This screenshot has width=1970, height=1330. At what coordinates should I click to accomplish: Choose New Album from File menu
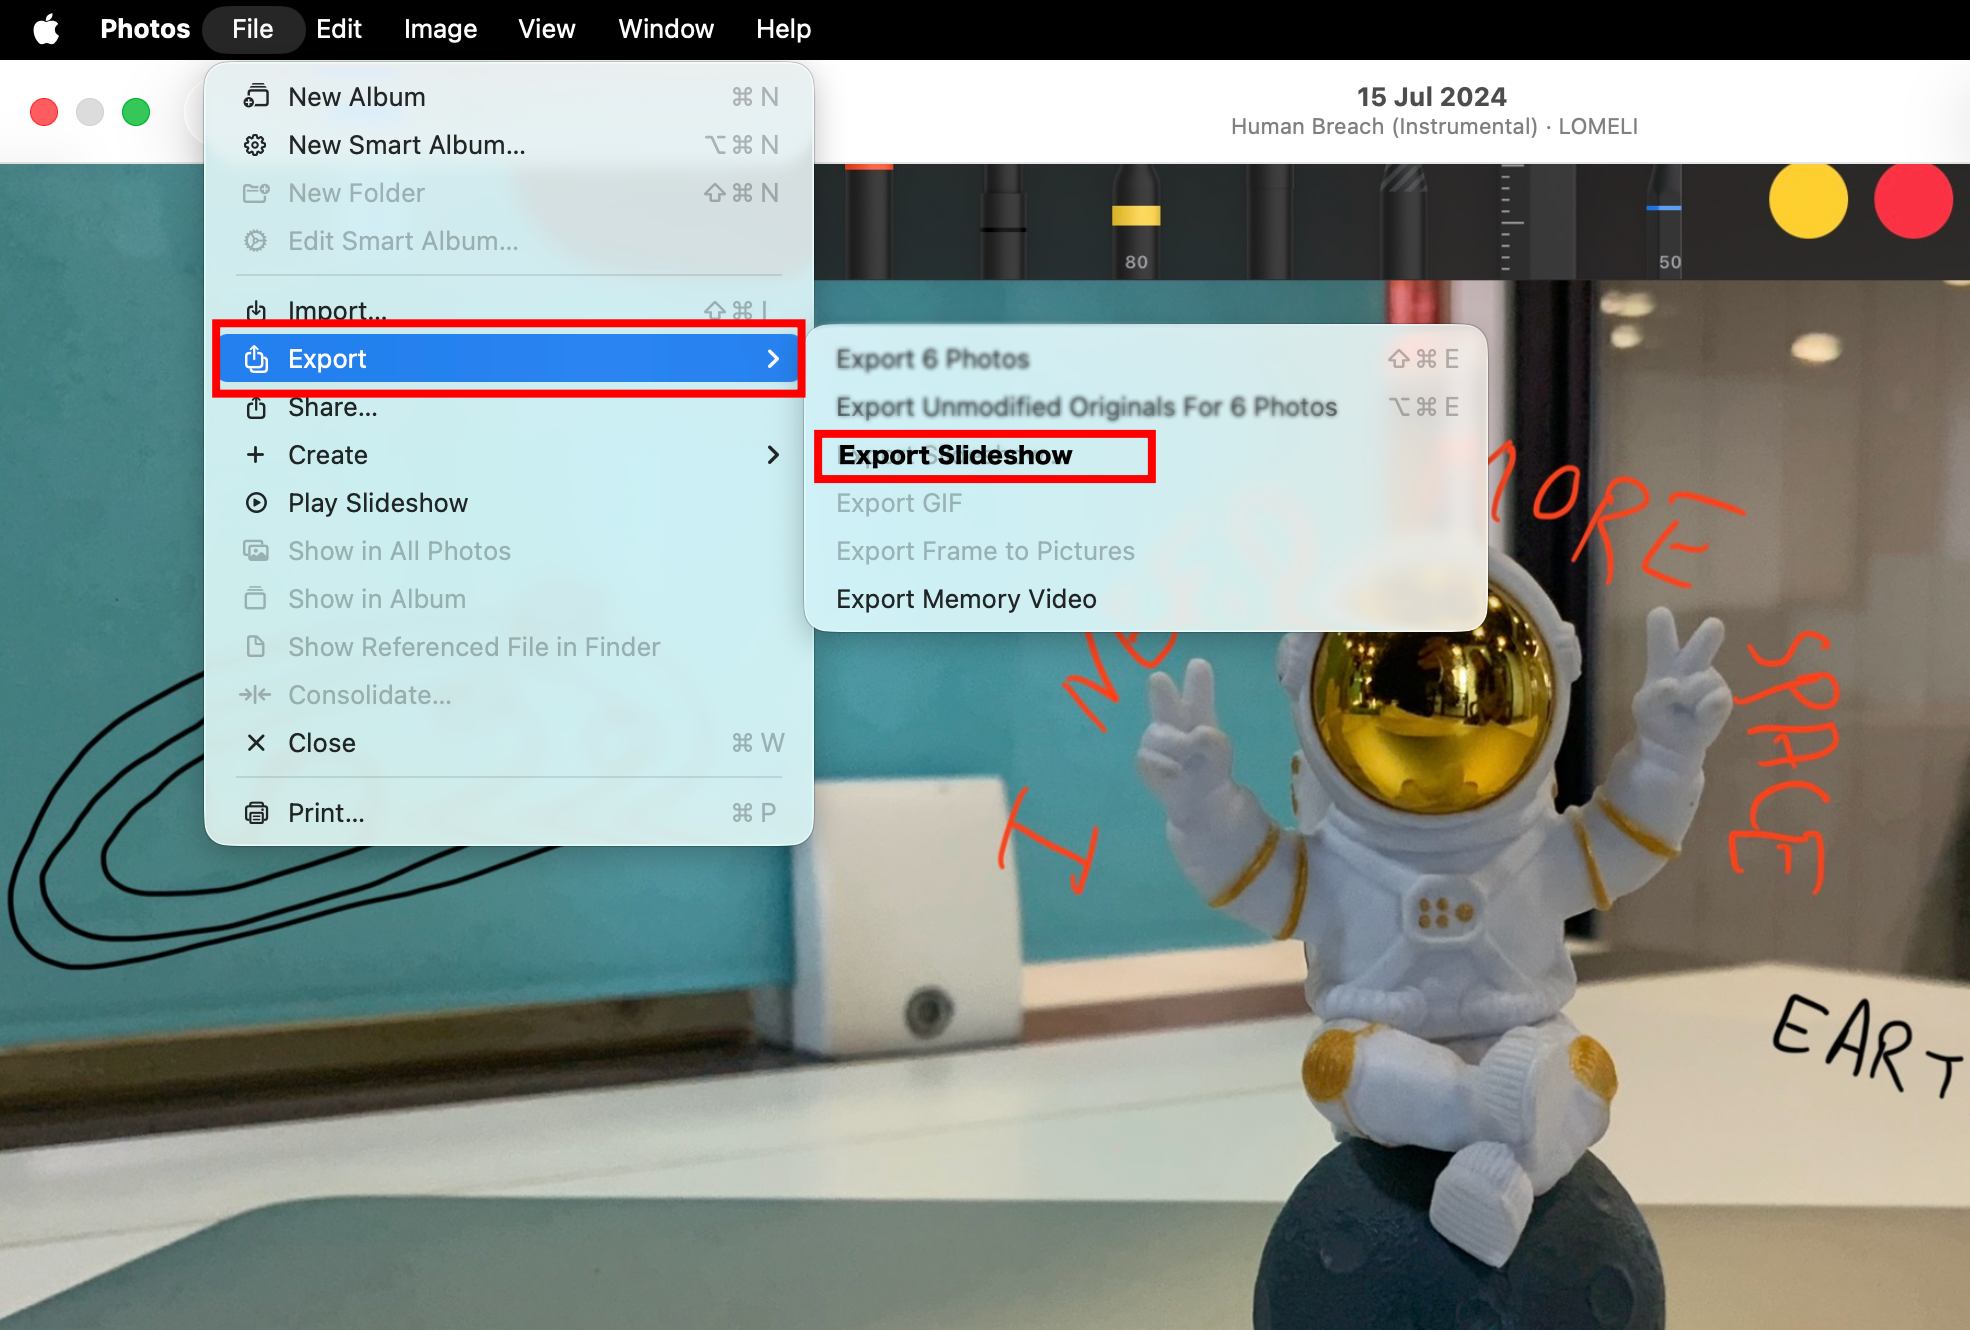click(509, 97)
